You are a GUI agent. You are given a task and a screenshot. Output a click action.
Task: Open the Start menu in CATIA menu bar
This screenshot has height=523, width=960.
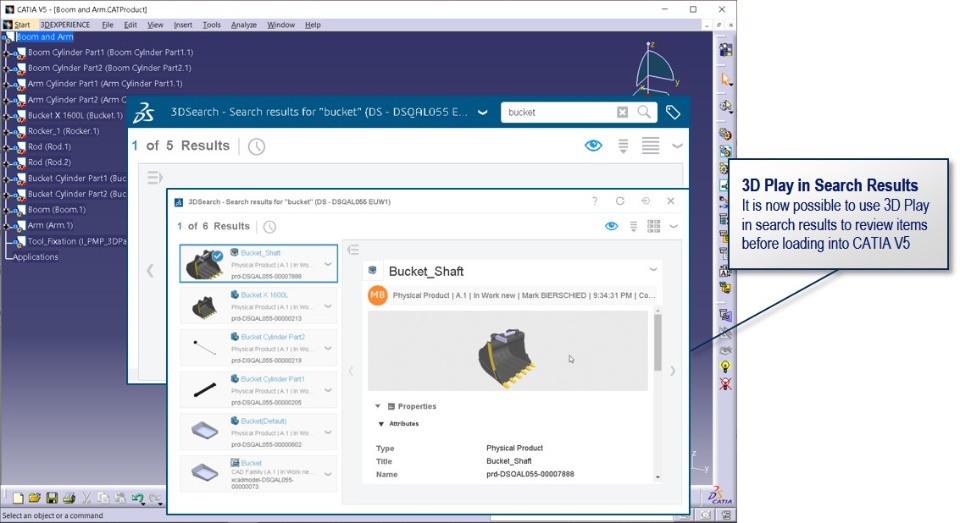coord(22,25)
